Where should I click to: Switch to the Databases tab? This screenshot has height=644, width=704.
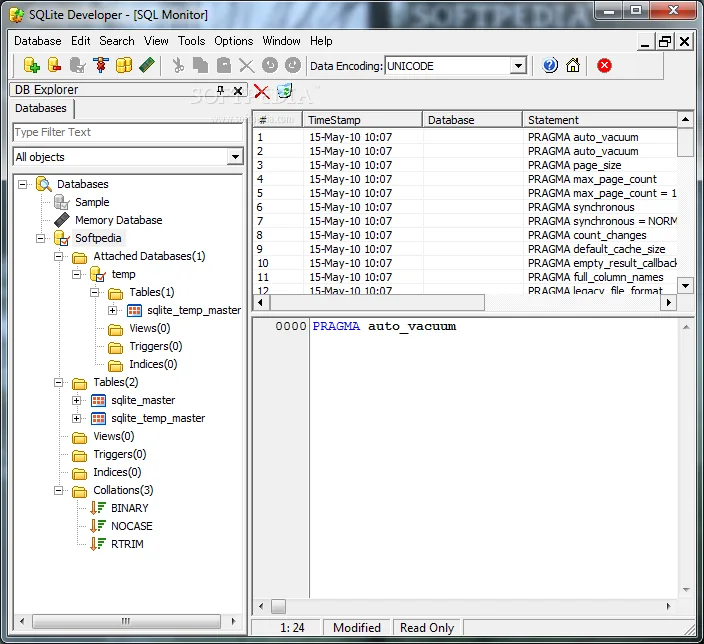click(x=41, y=108)
